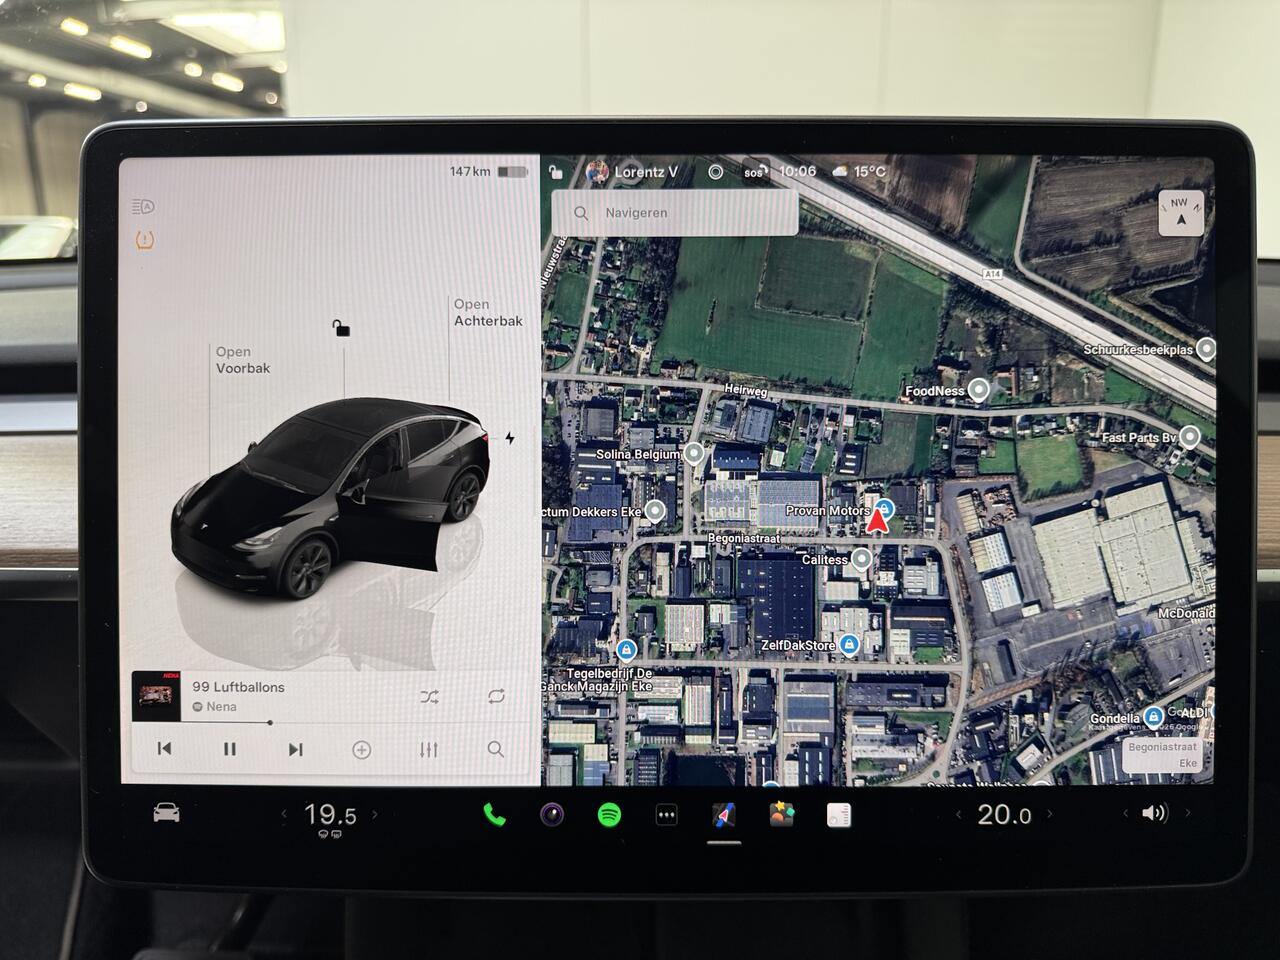
Task: Open the Phone app
Action: pyautogui.click(x=494, y=815)
